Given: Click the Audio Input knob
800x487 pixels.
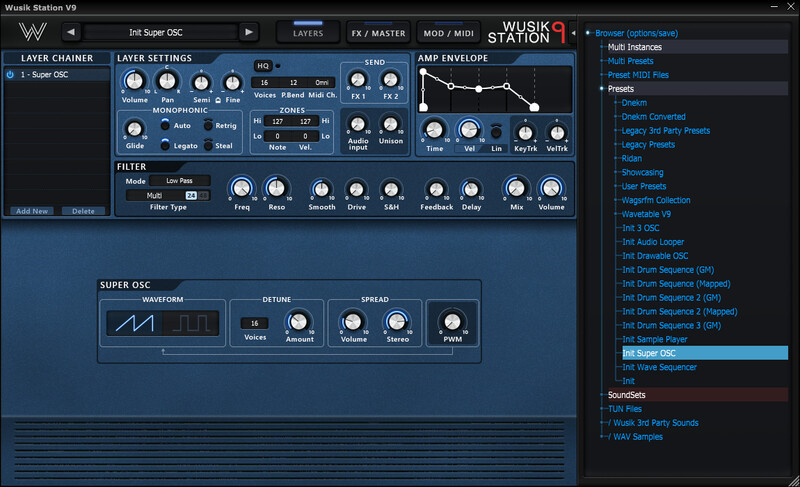Looking at the screenshot, I should [x=358, y=124].
